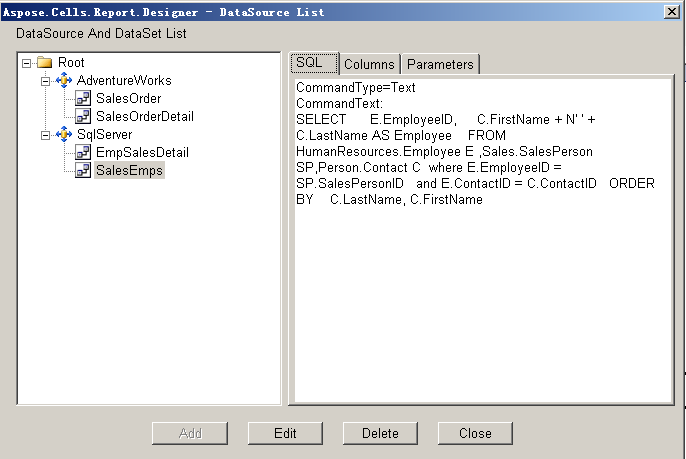Viewport: 686px width, 459px height.
Task: Click the 'BY C.LastName, C.FirstName' line
Action: pos(389,200)
